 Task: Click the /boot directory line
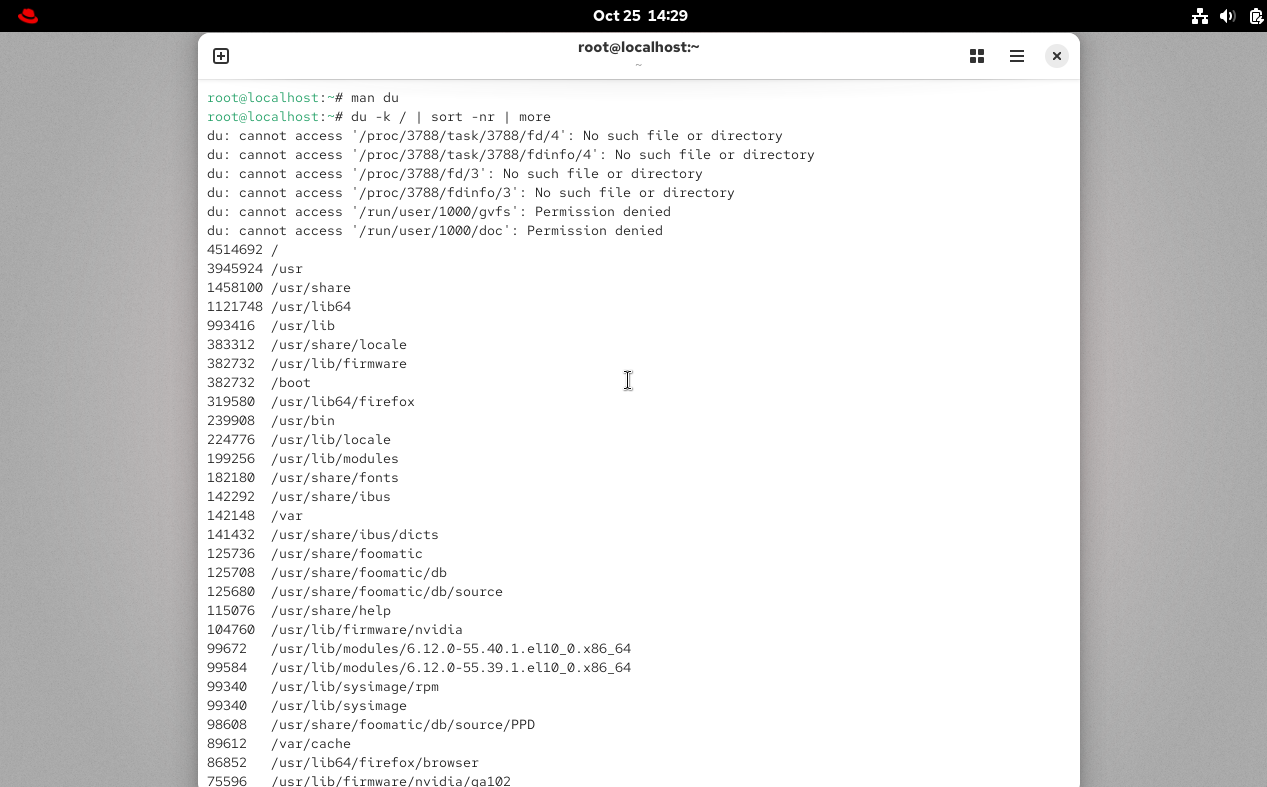pyautogui.click(x=290, y=383)
